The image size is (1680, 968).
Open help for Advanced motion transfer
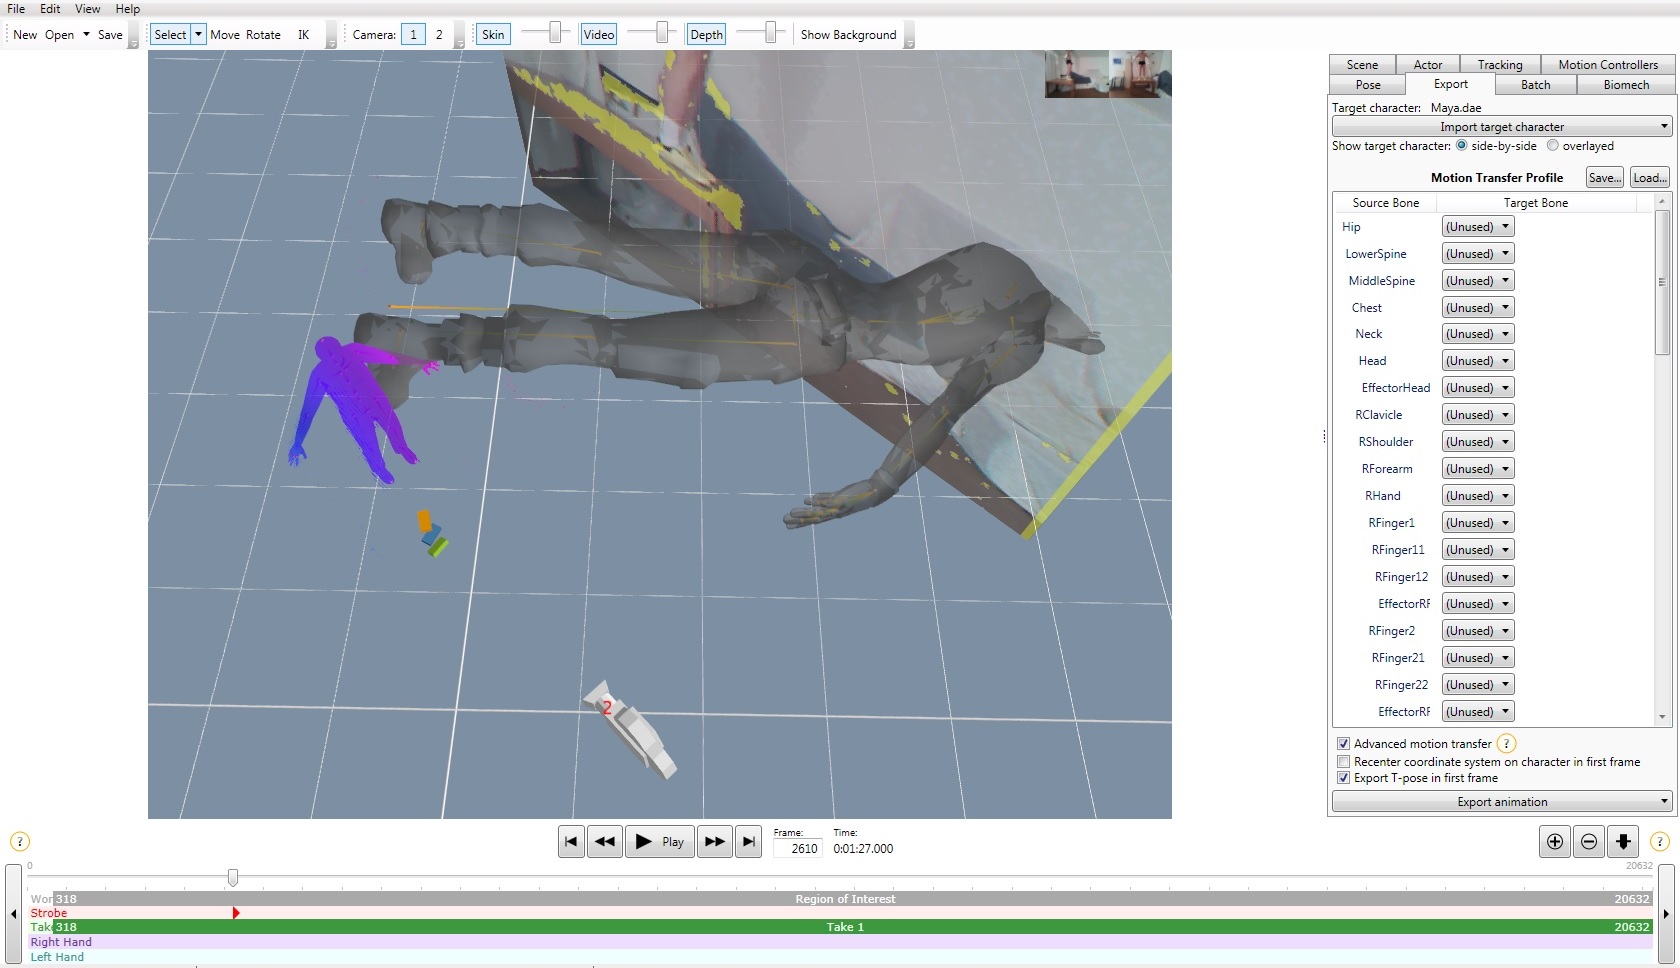1507,743
